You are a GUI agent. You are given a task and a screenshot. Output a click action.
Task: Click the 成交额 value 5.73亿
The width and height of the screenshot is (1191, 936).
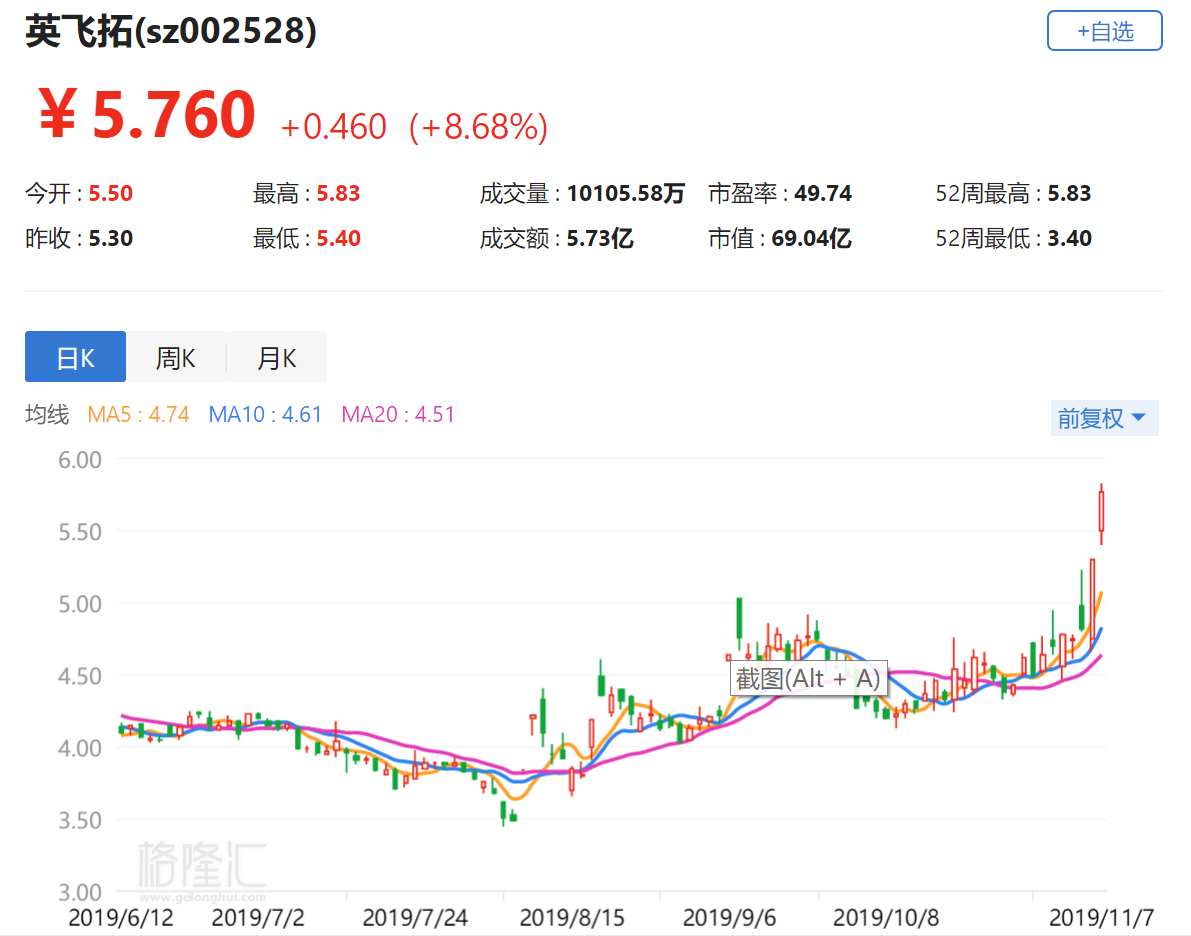tap(600, 239)
